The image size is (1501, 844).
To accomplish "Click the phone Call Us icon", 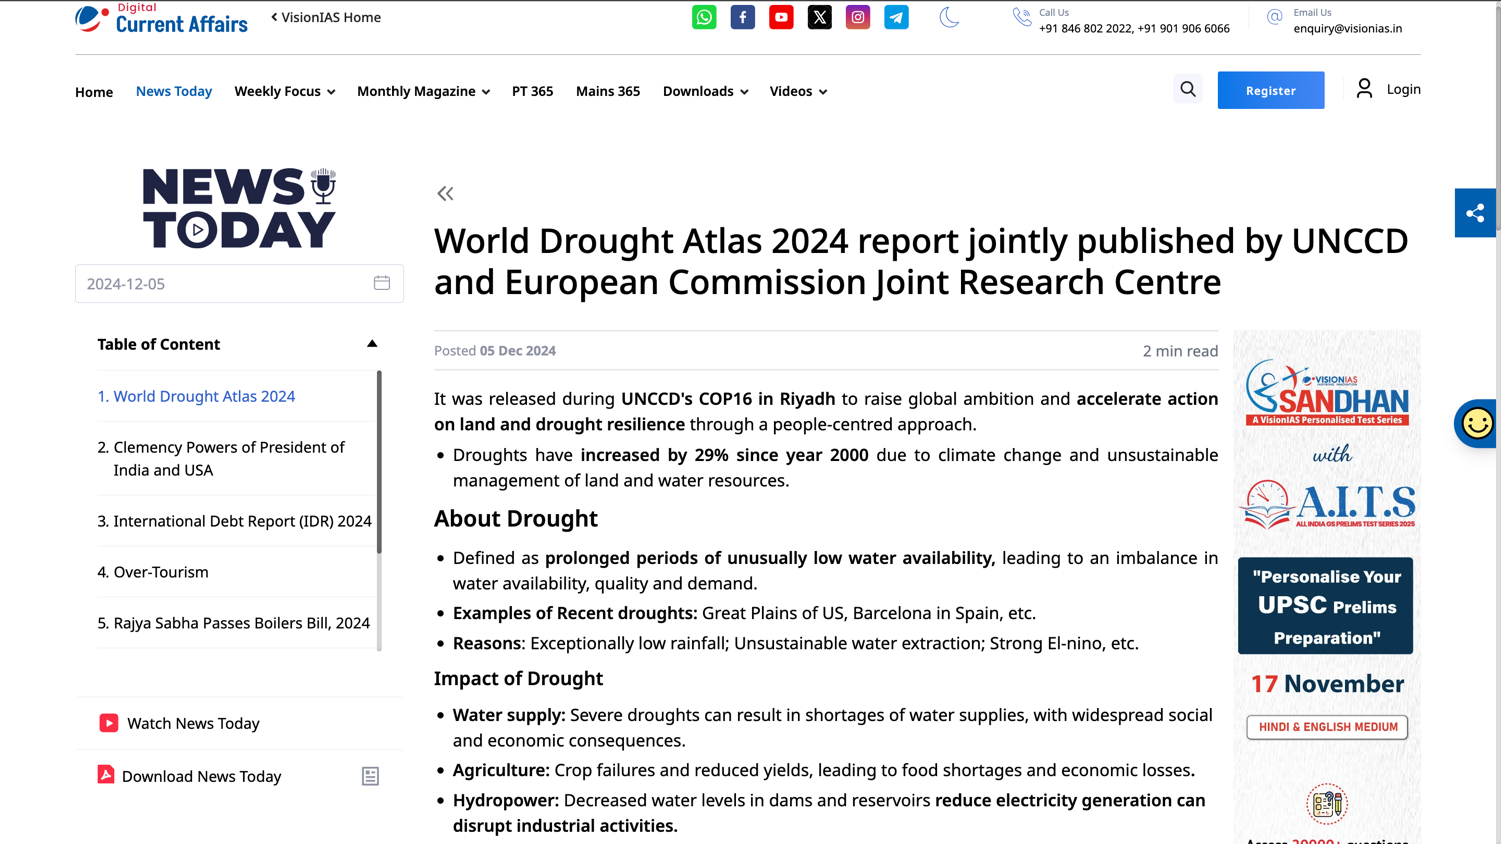I will click(x=1021, y=17).
